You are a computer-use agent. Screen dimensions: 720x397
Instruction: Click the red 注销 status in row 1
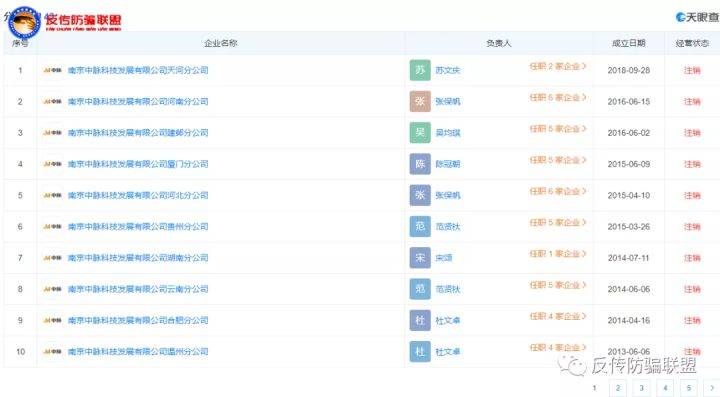pyautogui.click(x=692, y=70)
